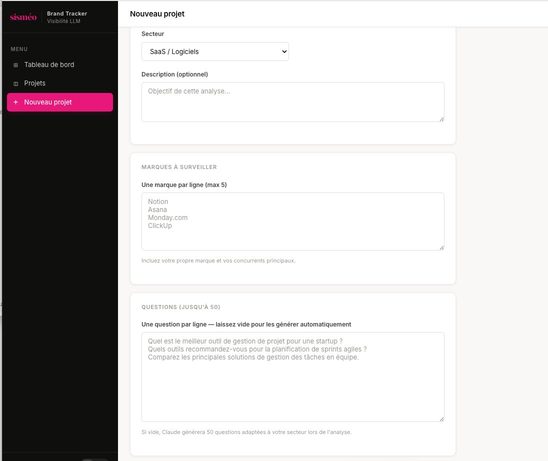Click the QUESTIONS (JUSQU'À 50) section heading
The width and height of the screenshot is (548, 461).
click(181, 307)
